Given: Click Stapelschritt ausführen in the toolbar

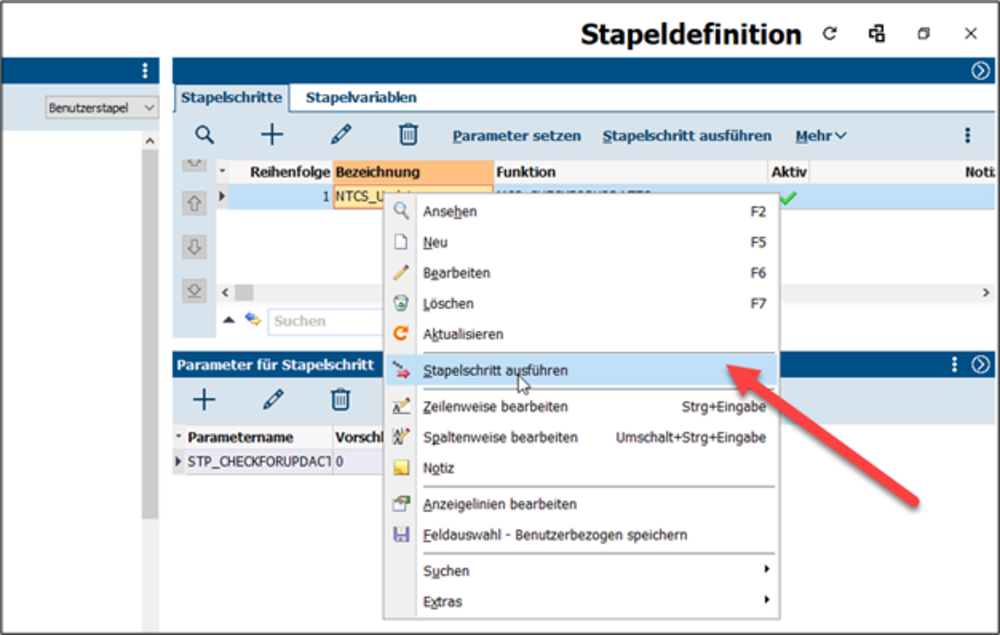Looking at the screenshot, I should [x=687, y=136].
